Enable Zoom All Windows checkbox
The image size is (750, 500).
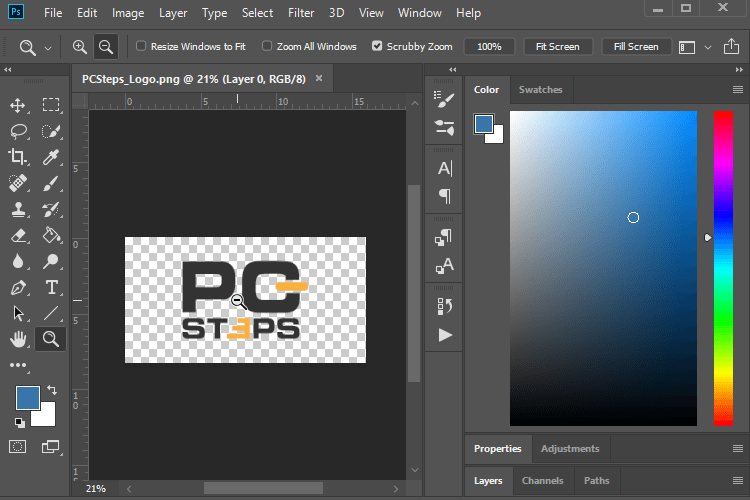click(x=267, y=46)
